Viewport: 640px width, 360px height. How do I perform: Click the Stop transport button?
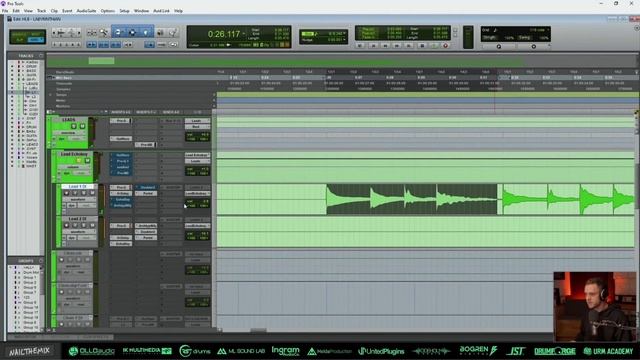(x=422, y=46)
